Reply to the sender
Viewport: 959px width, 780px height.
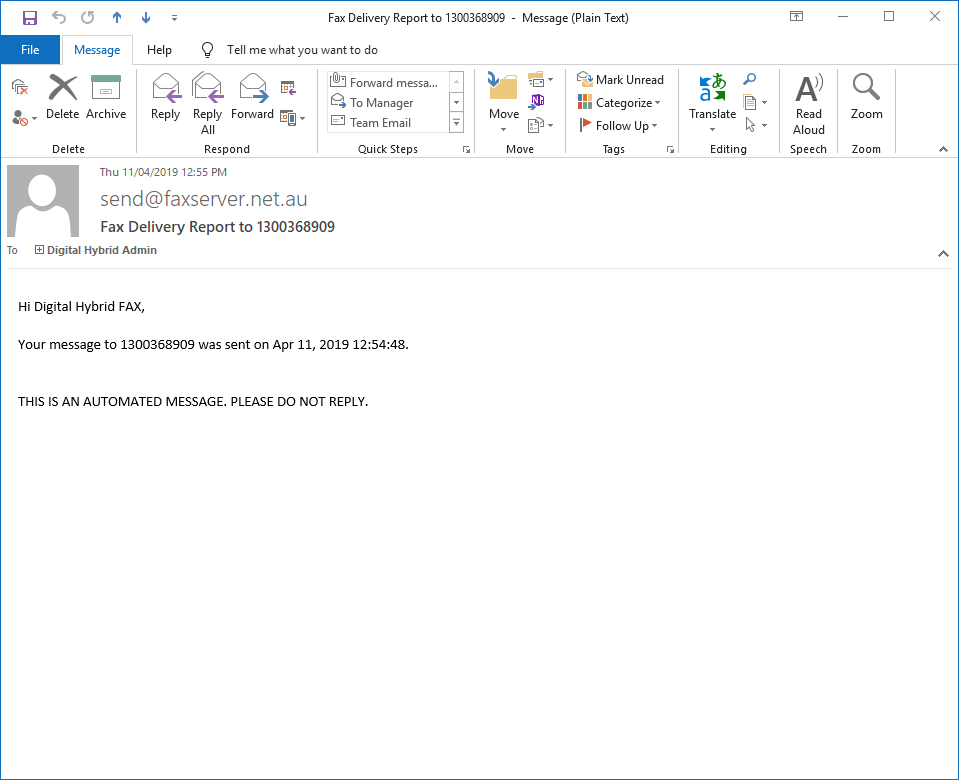pyautogui.click(x=165, y=97)
